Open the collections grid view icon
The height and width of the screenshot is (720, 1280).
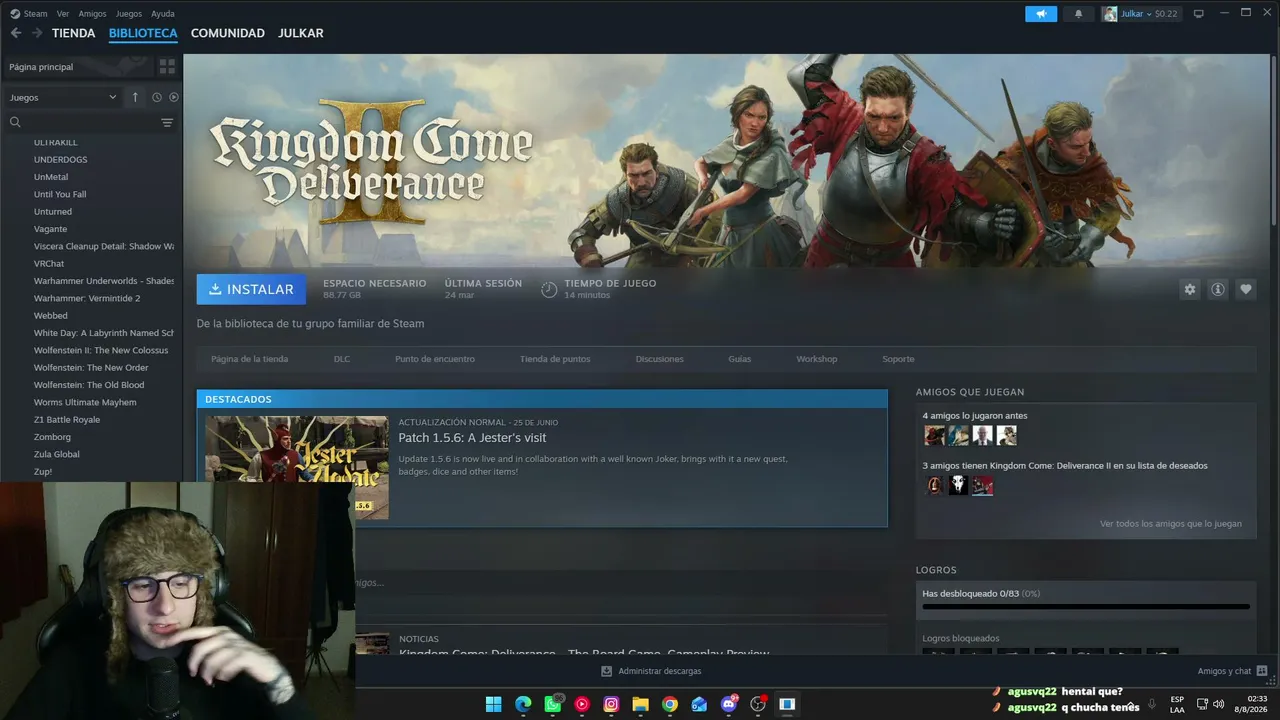pyautogui.click(x=167, y=67)
